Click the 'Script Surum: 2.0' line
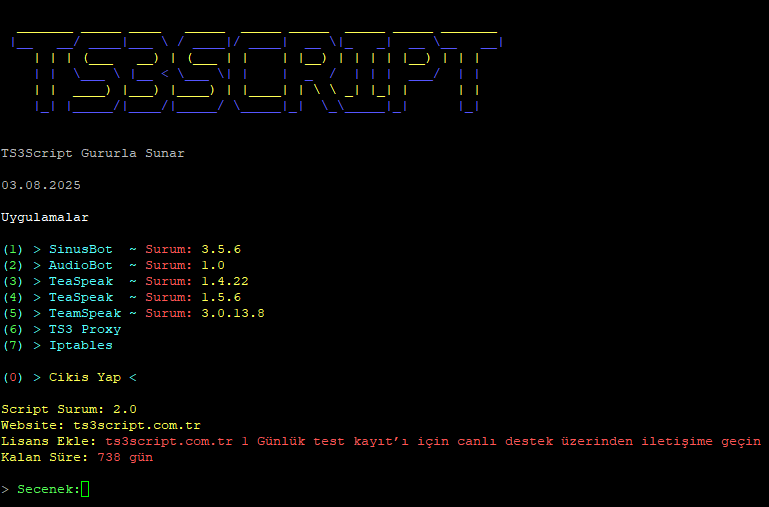Viewport: 769px width, 507px height. click(69, 409)
